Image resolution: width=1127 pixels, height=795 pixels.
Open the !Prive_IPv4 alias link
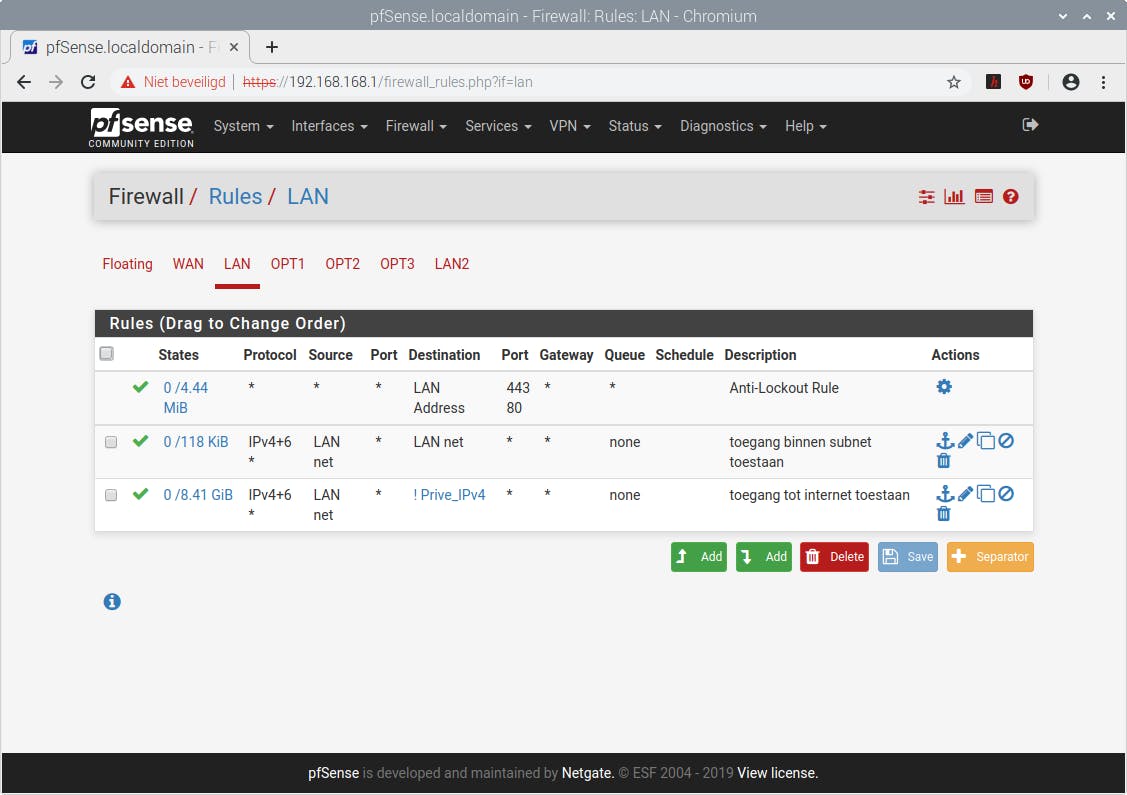coord(449,495)
